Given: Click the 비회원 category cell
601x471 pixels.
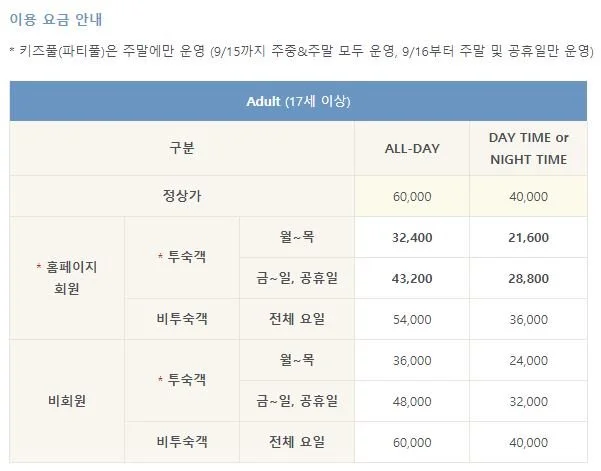Looking at the screenshot, I should pyautogui.click(x=67, y=401).
